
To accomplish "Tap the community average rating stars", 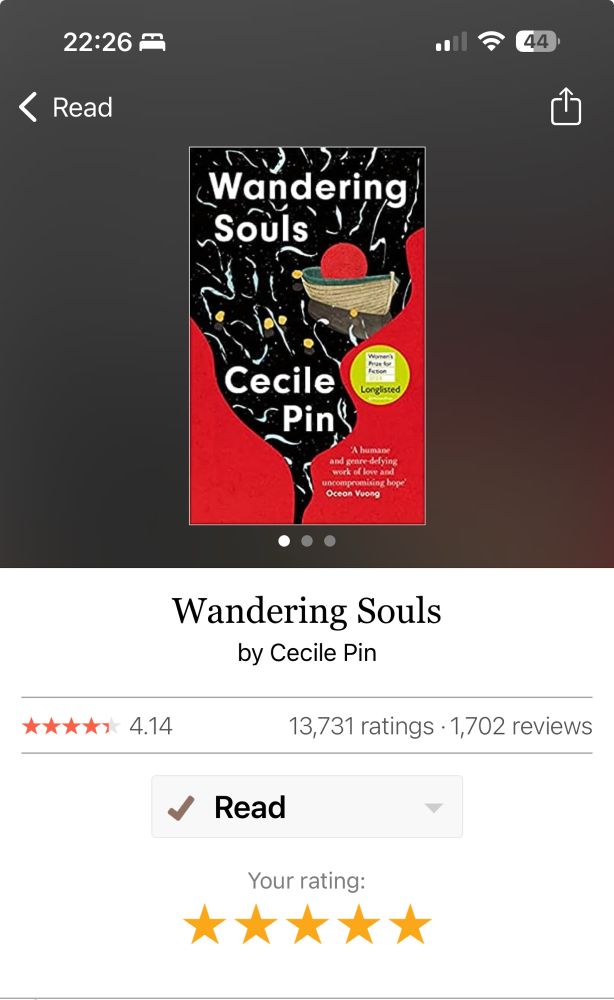I will point(70,726).
